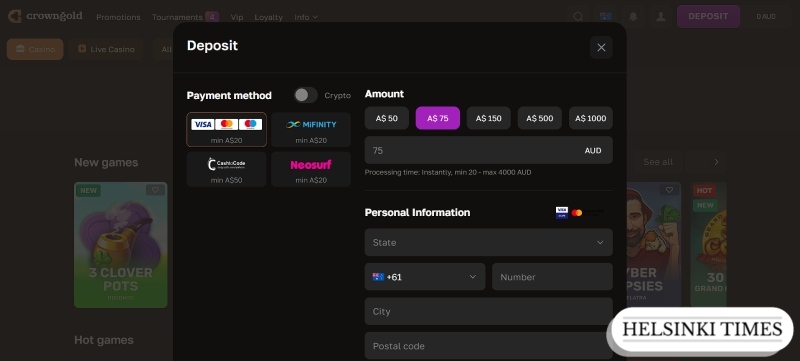Click the Hot games heading
Screen dimensions: 800x361
[104, 340]
